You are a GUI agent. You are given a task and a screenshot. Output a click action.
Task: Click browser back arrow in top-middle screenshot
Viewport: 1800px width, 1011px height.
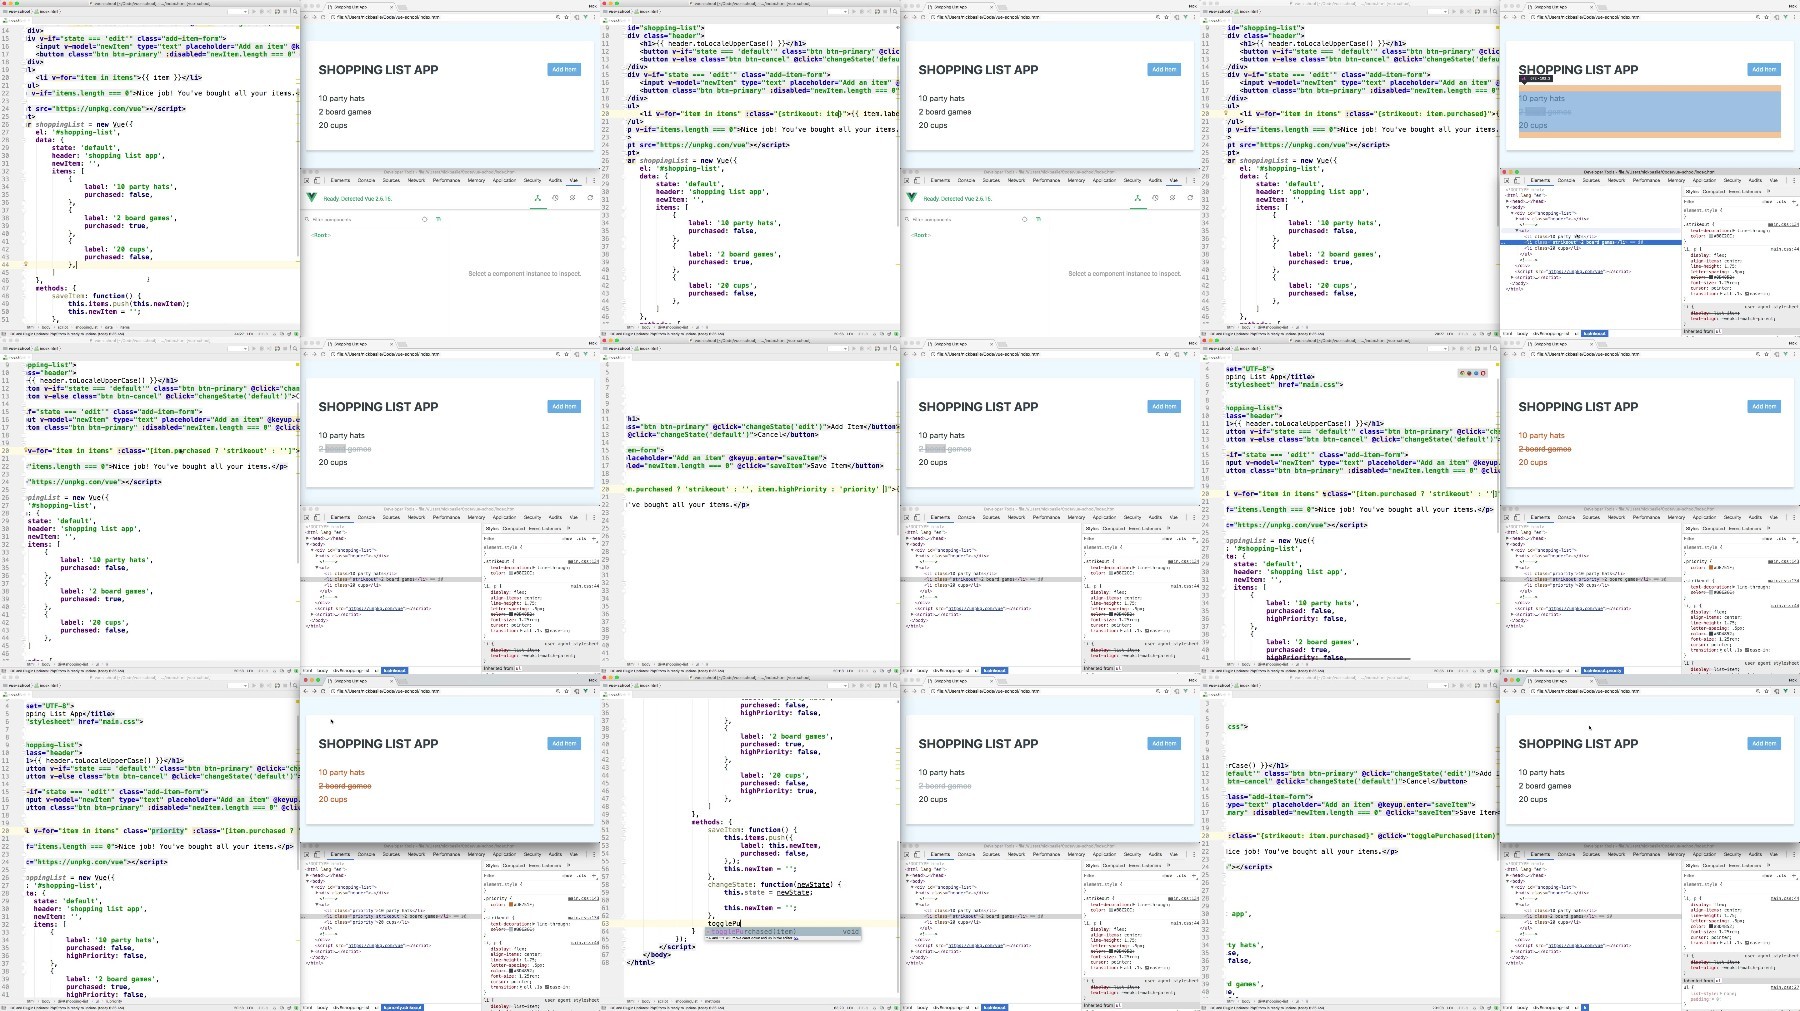[x=908, y=17]
